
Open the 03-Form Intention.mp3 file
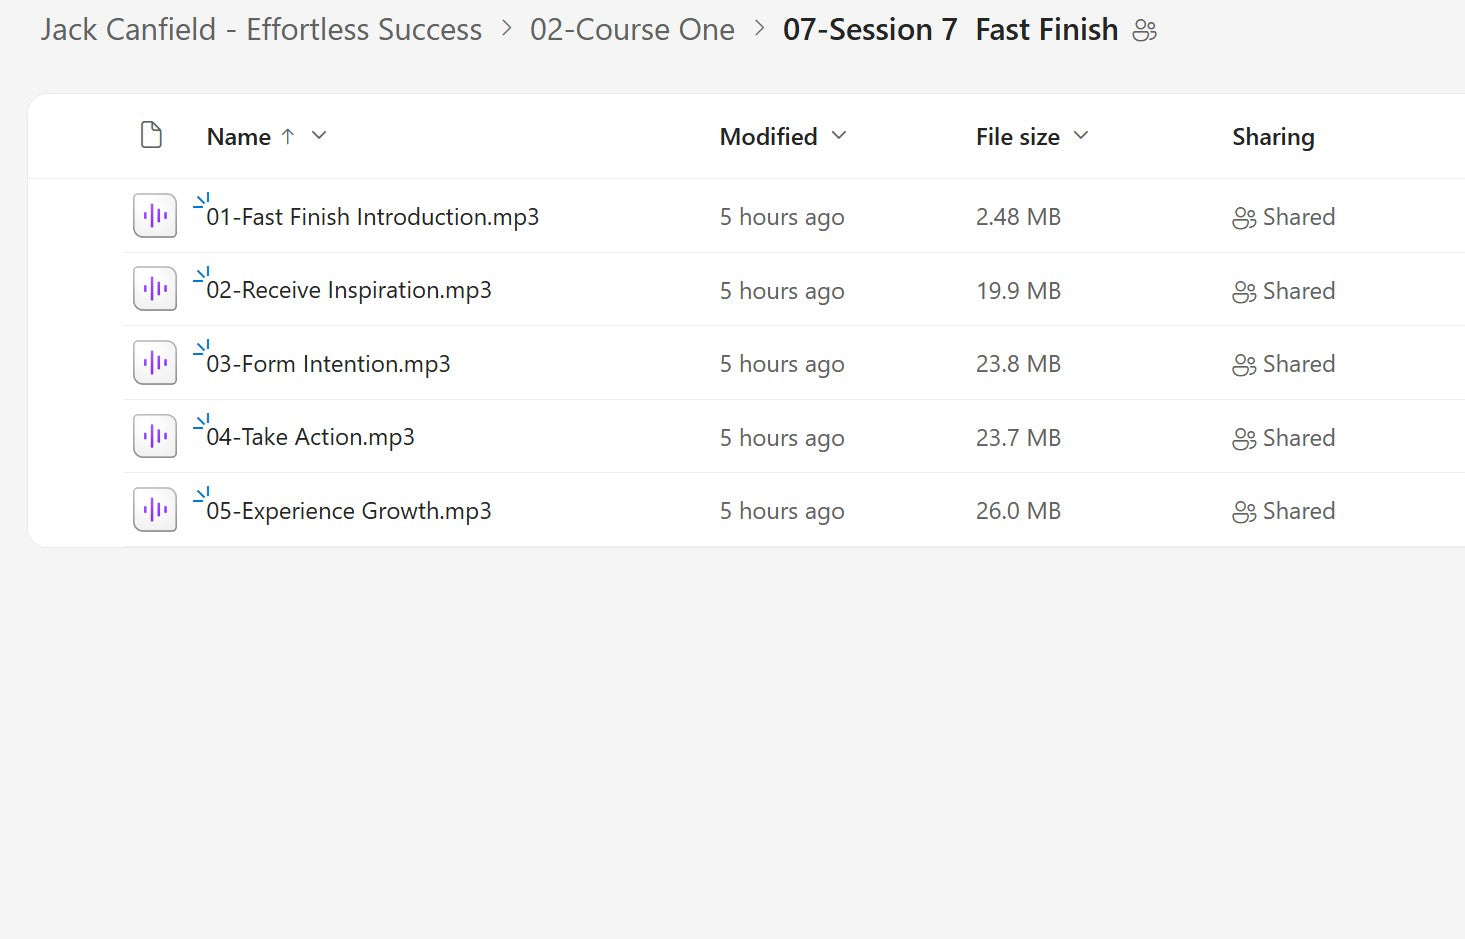click(329, 363)
